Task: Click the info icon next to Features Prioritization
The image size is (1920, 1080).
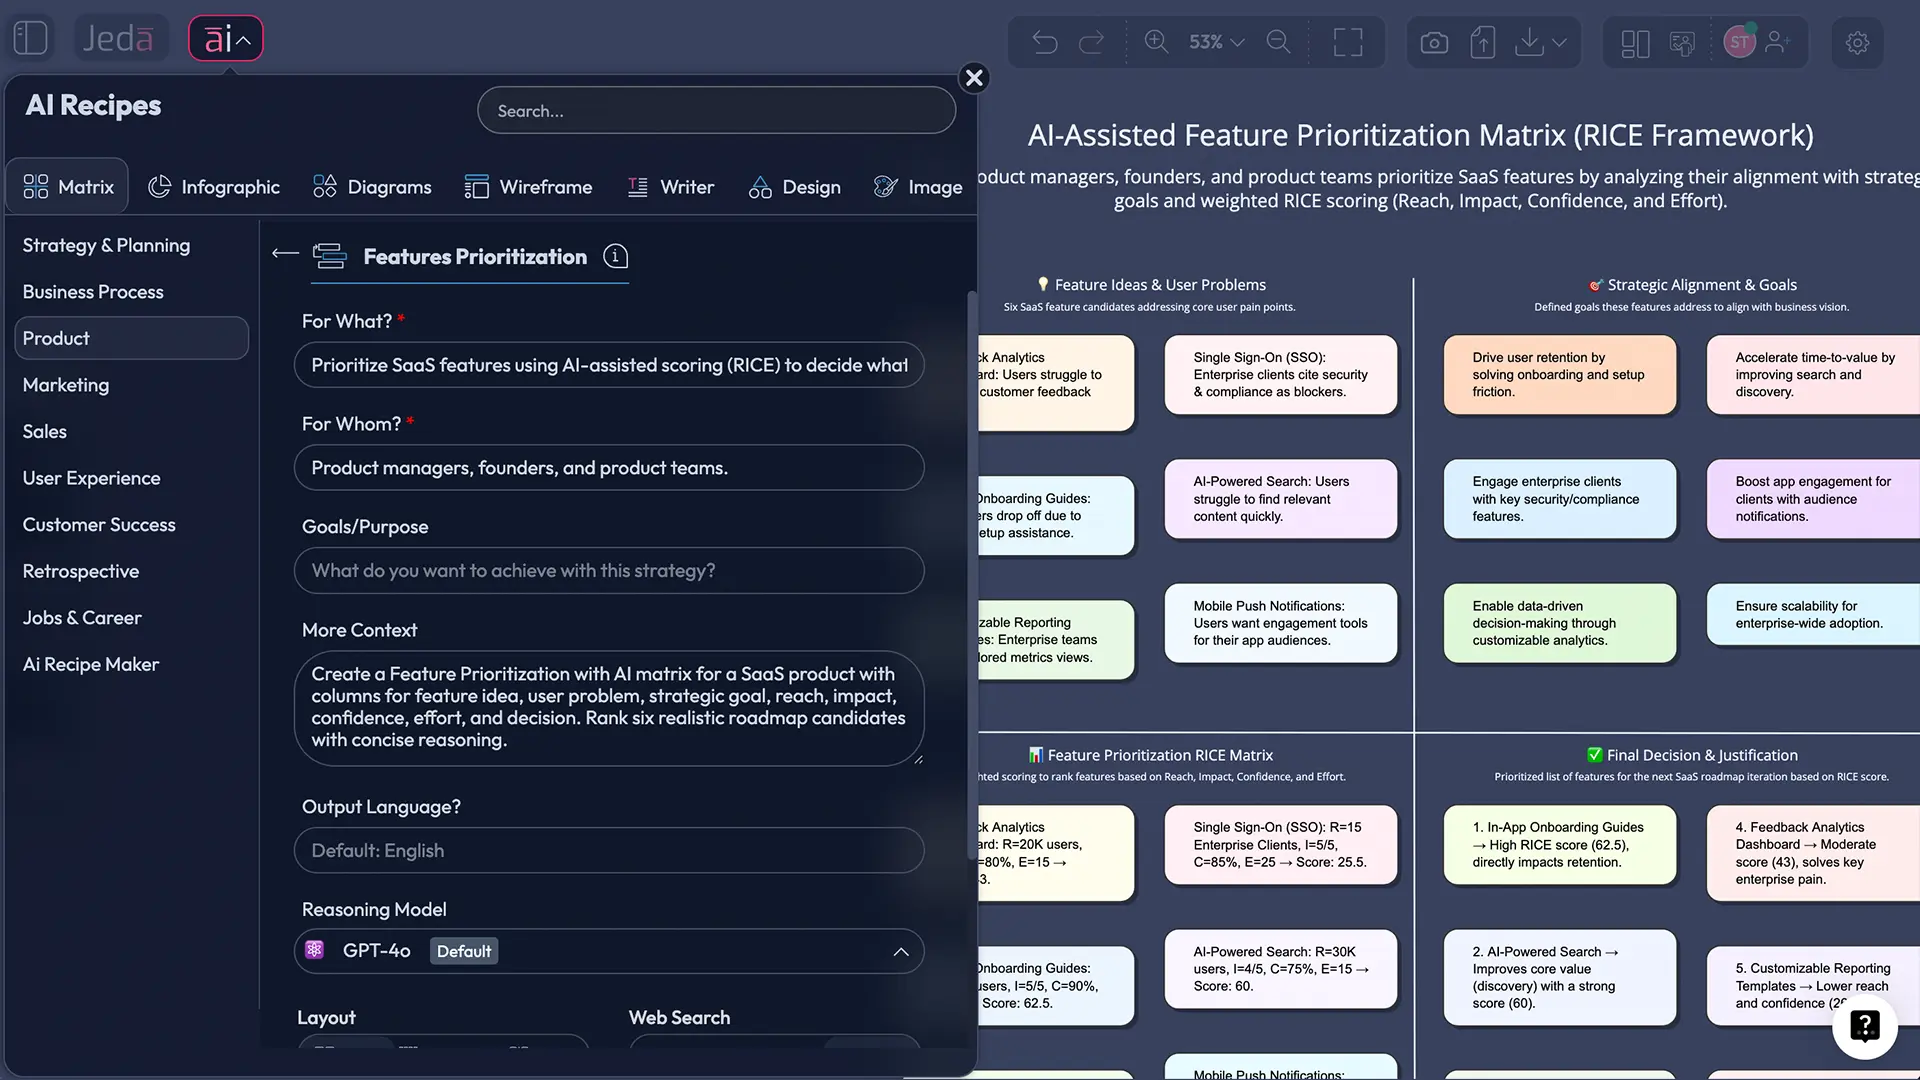Action: pyautogui.click(x=615, y=256)
